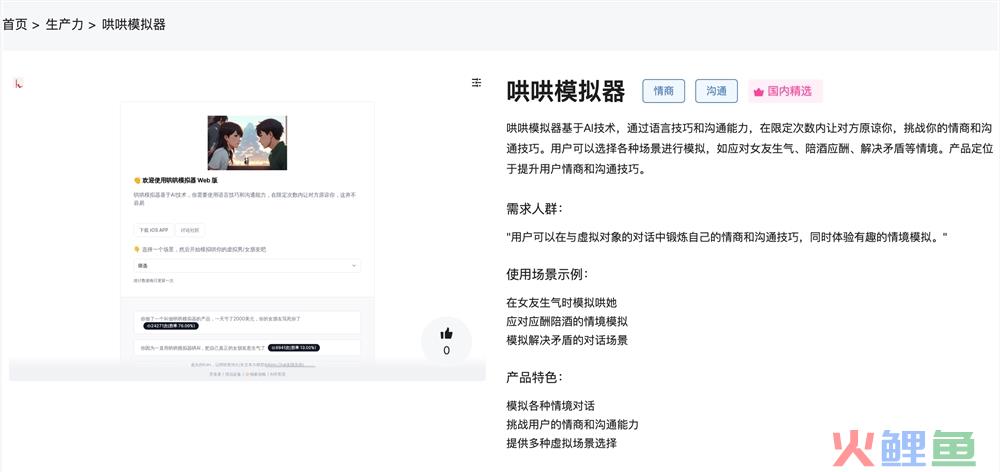The height and width of the screenshot is (472, 1000).
Task: Open the 生产力 breadcrumb category
Action: pyautogui.click(x=64, y=25)
